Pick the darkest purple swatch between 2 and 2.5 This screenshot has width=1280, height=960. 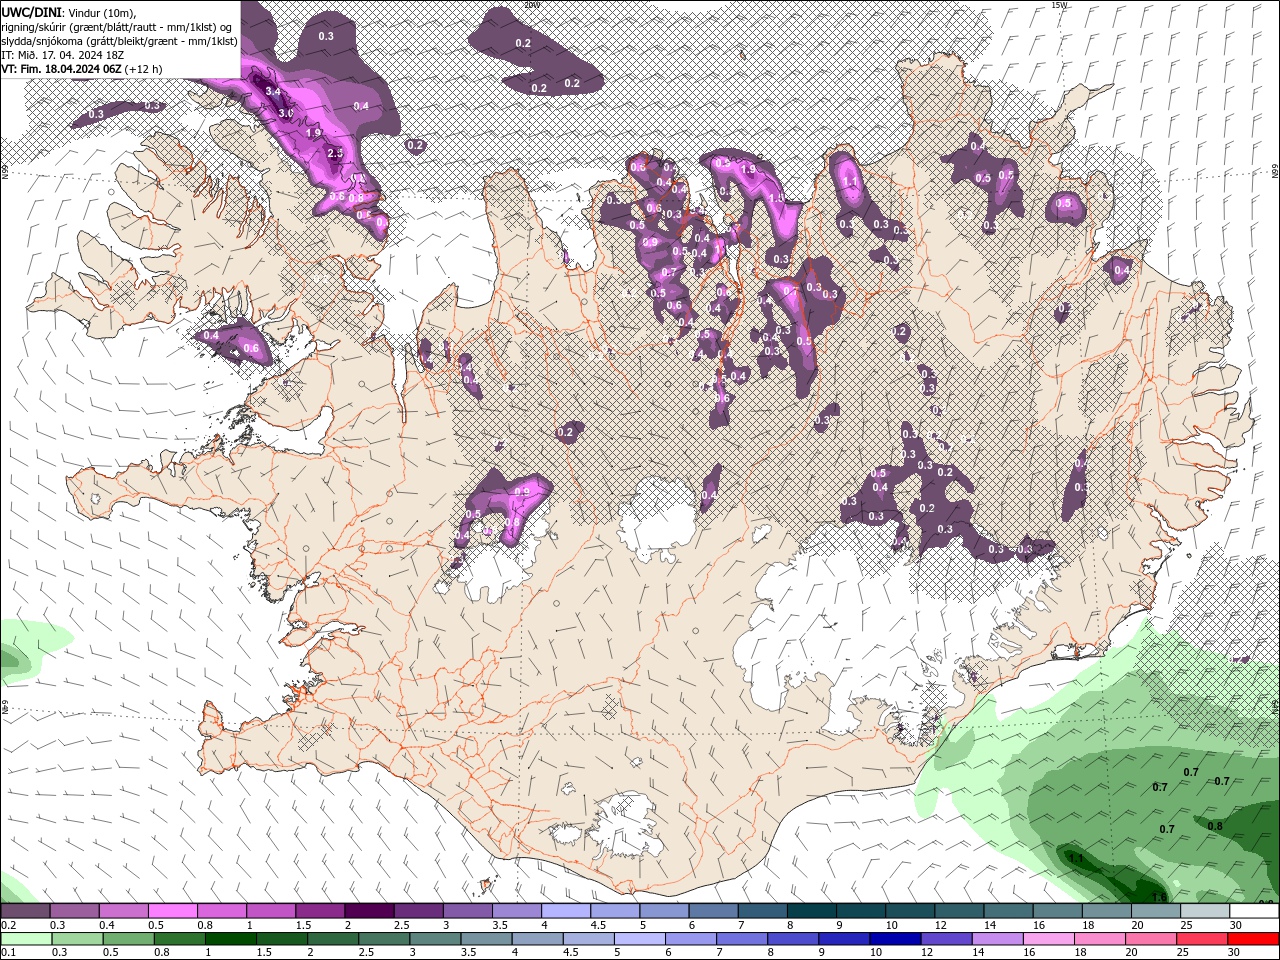pos(368,911)
